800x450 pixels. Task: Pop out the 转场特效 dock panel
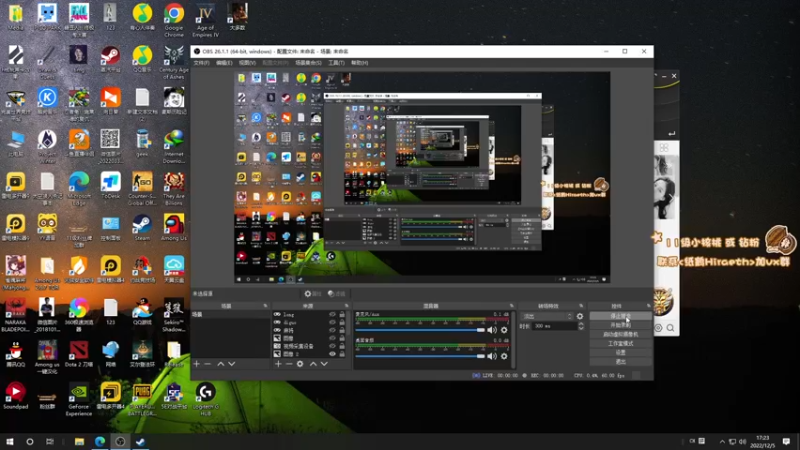coord(581,306)
